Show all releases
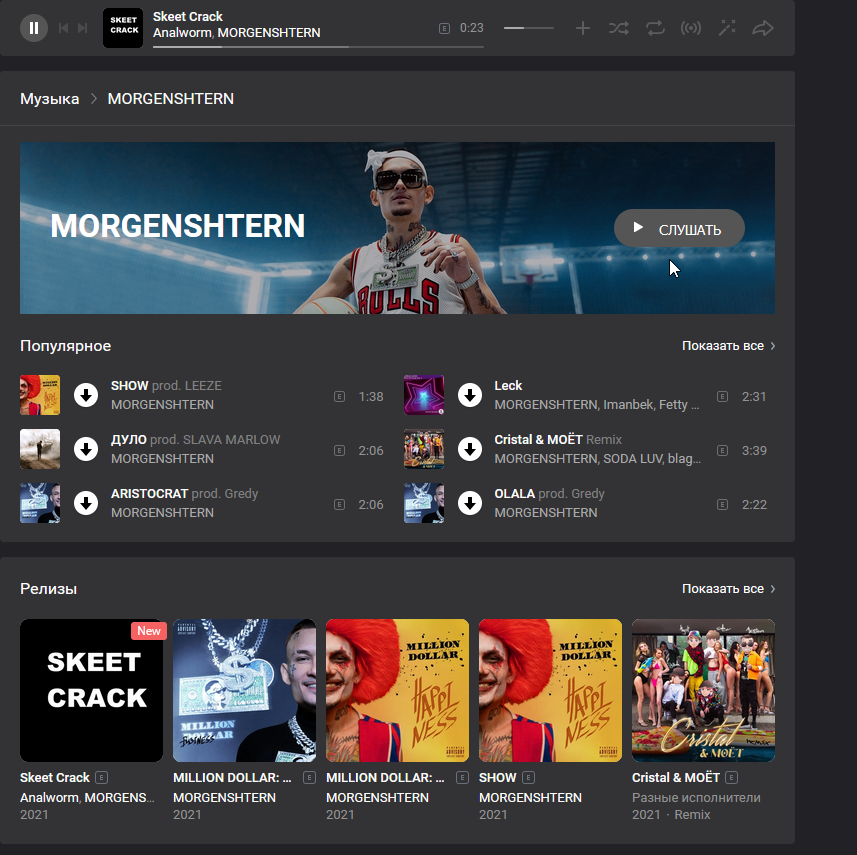This screenshot has height=855, width=857. pyautogui.click(x=728, y=589)
